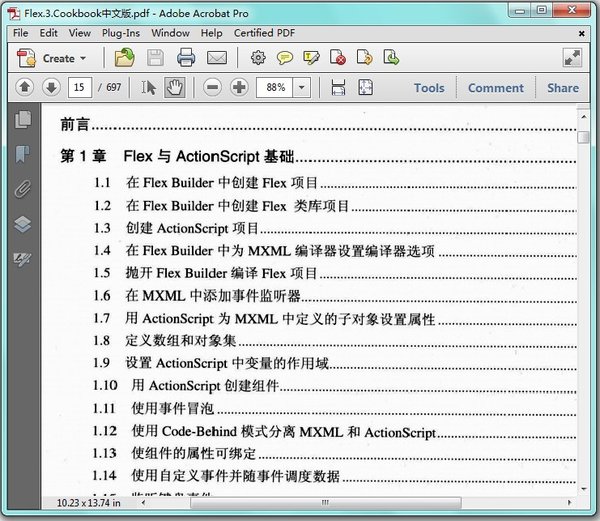
Task: Open the Plug-Ins menu
Action: pos(121,34)
